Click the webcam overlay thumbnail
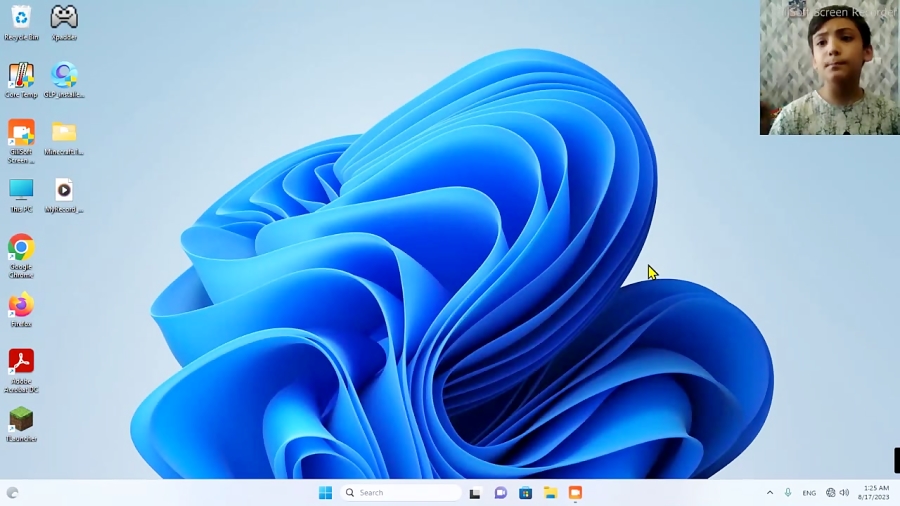This screenshot has width=900, height=506. (x=829, y=68)
